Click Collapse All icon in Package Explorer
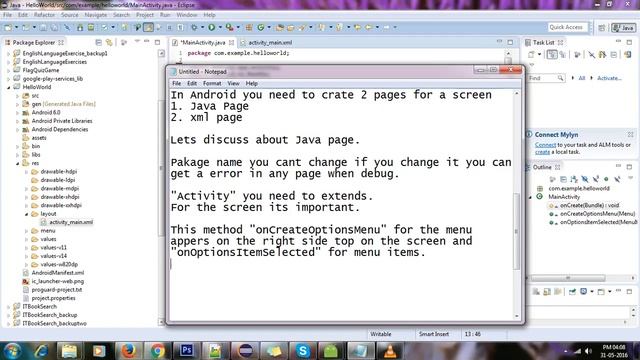The image size is (640, 360). pos(98,42)
